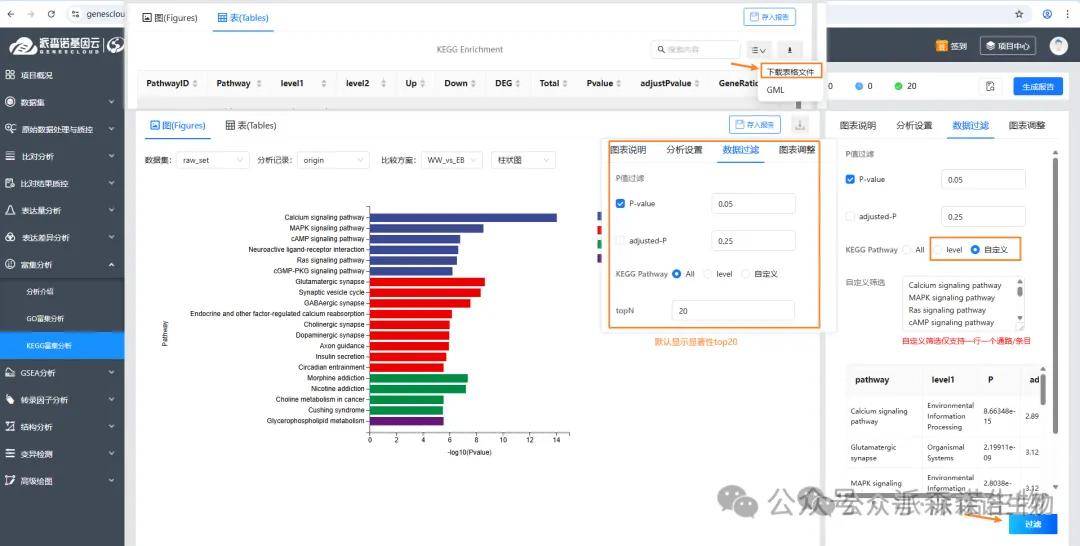Choose 下载表格文件 from the dropdown menu
The image size is (1080, 546).
click(x=790, y=71)
